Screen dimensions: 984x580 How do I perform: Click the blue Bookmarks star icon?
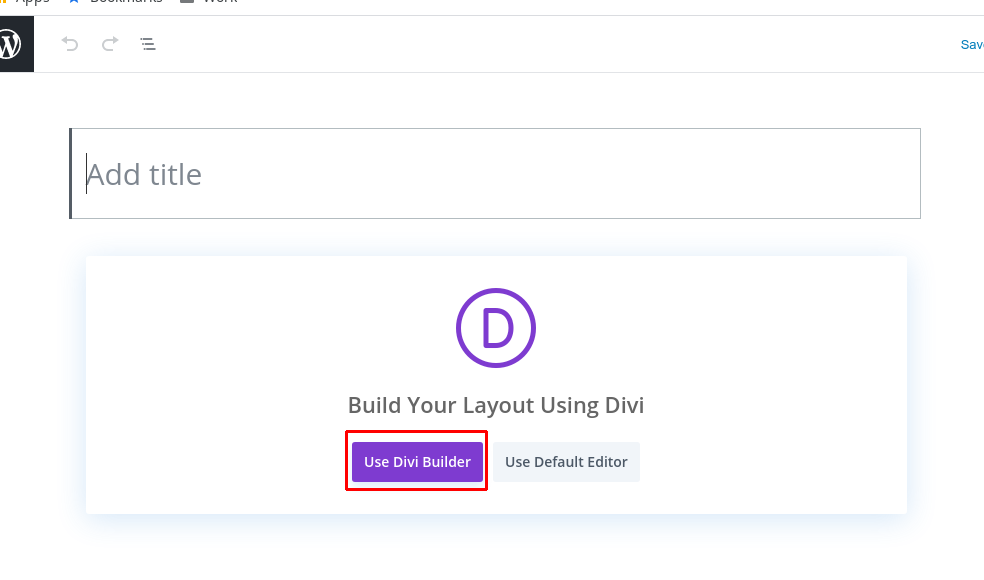coord(74,1)
